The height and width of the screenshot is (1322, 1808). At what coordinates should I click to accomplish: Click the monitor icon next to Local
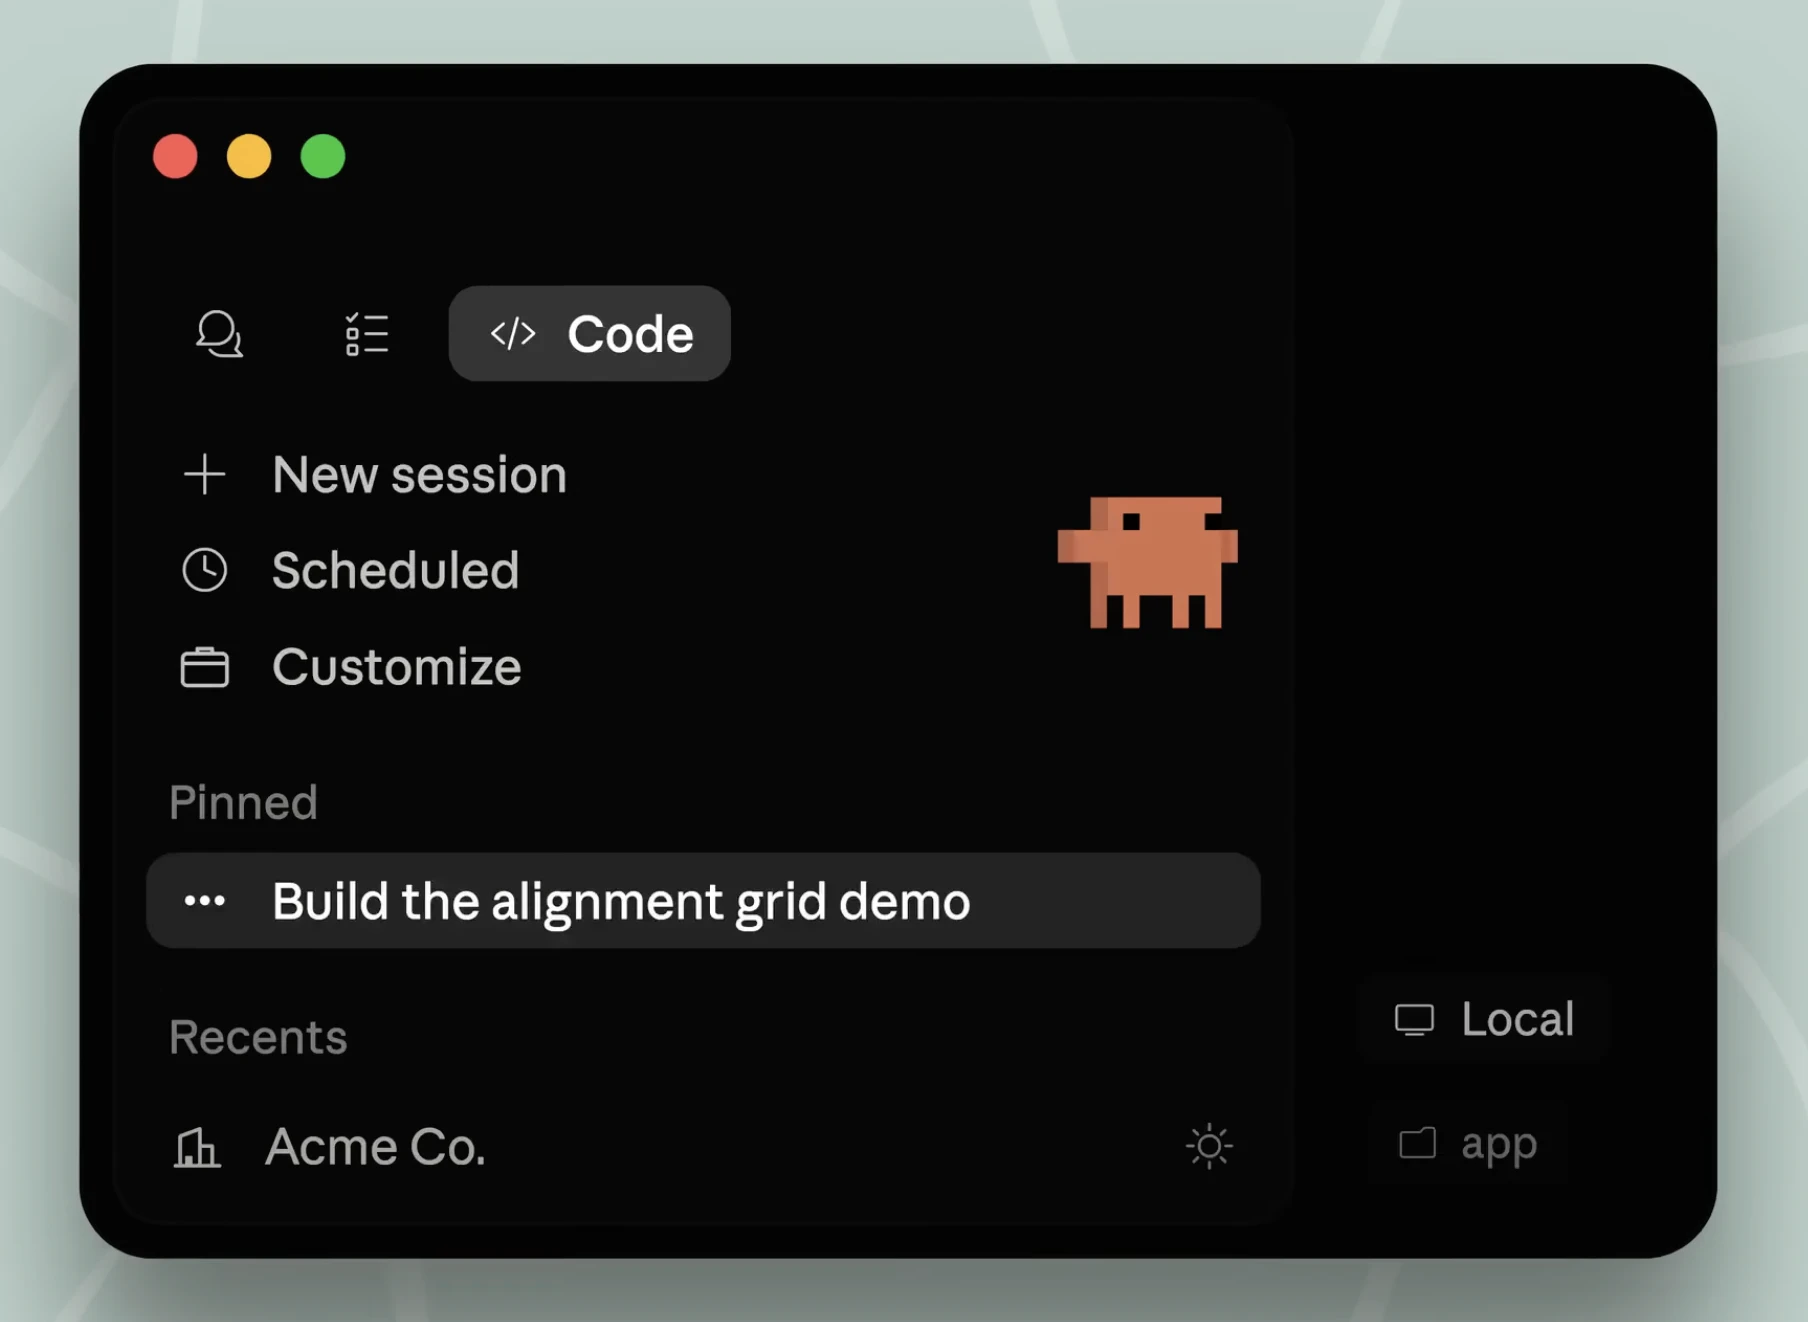(x=1413, y=1019)
